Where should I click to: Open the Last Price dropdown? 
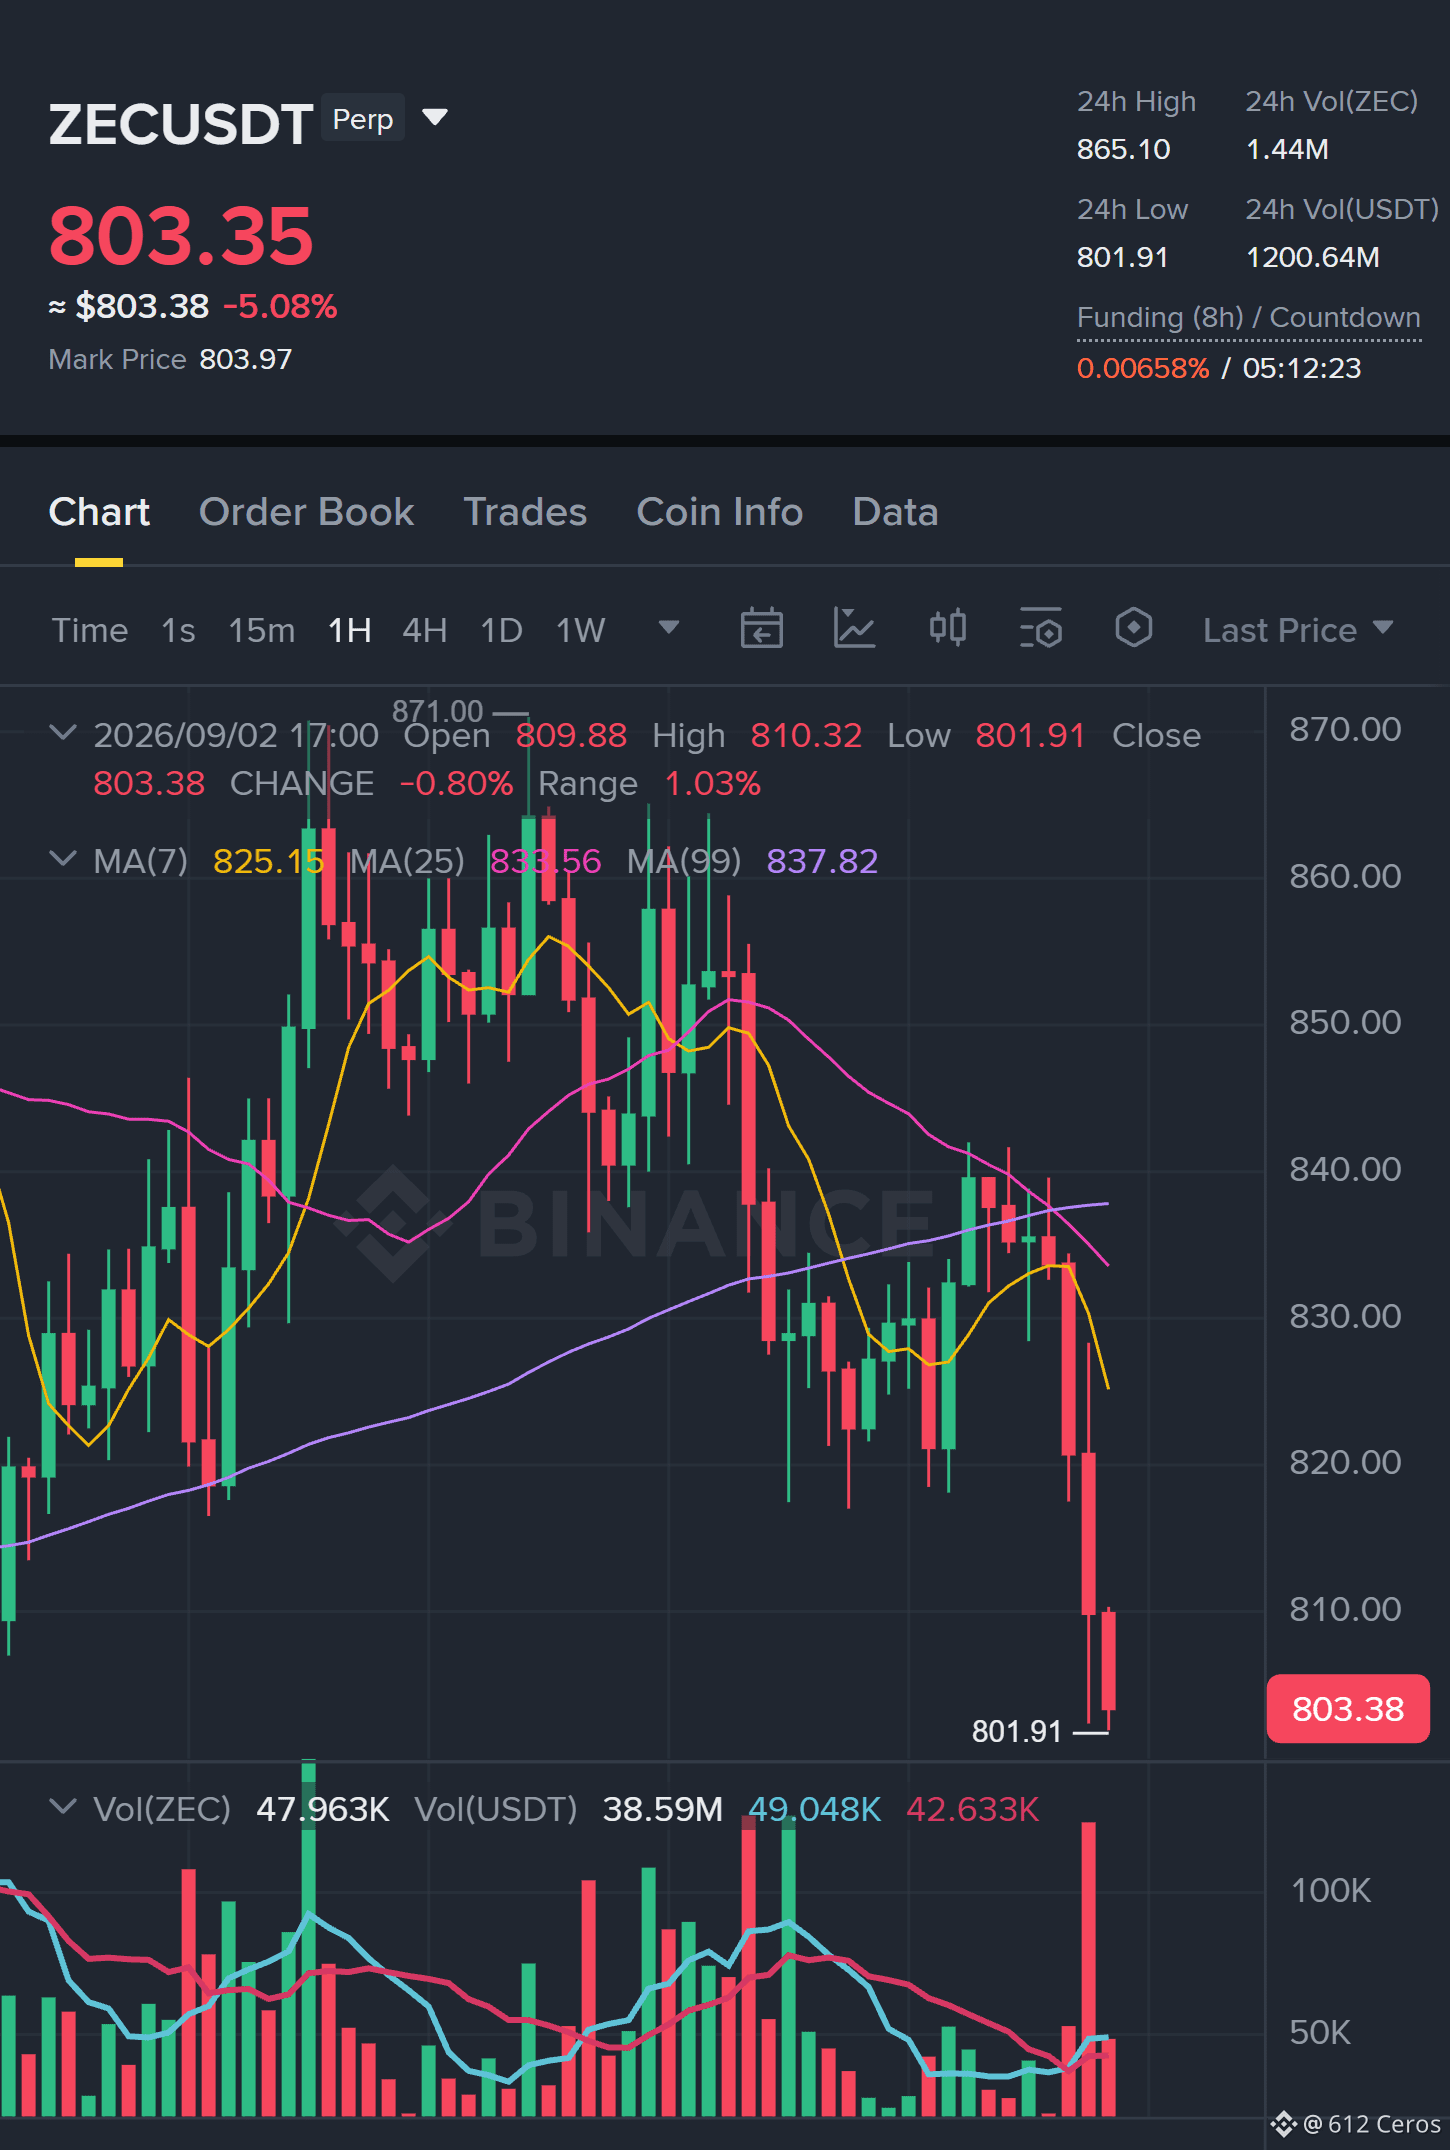[1298, 630]
